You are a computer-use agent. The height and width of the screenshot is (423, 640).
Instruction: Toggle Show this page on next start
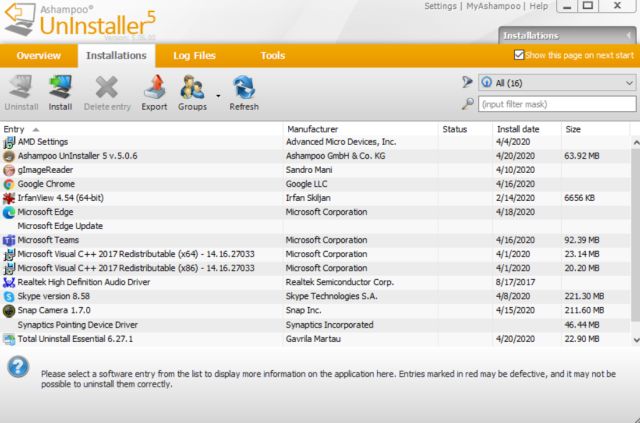click(x=518, y=55)
